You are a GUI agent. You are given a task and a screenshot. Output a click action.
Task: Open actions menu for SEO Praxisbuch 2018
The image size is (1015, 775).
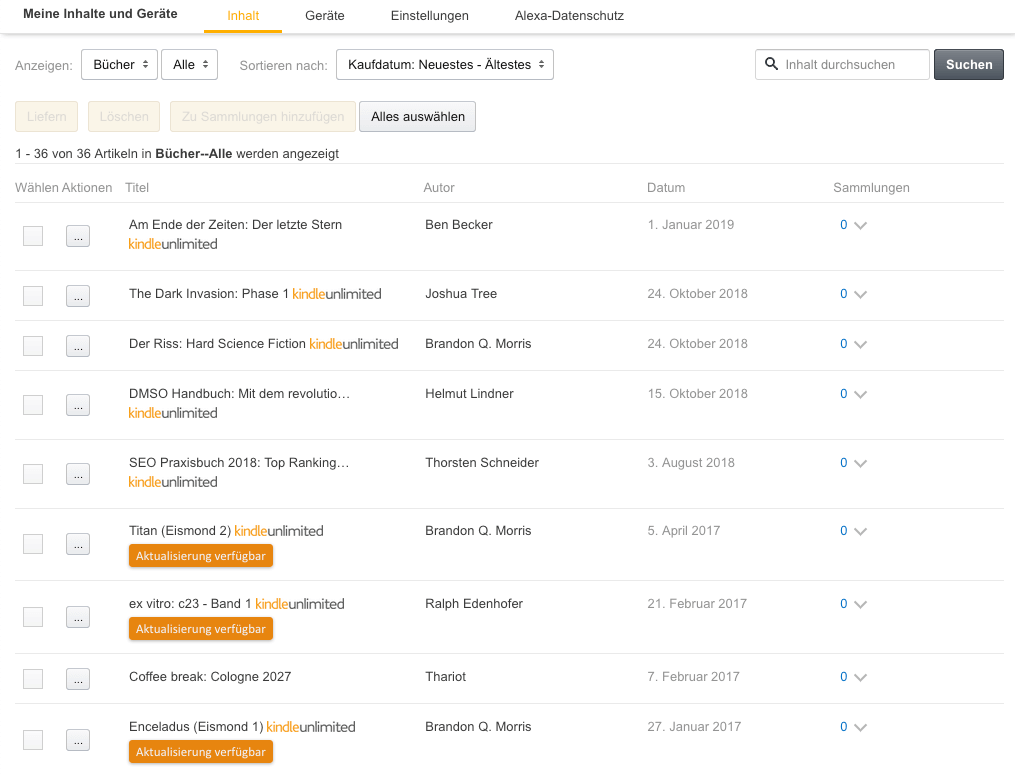pyautogui.click(x=78, y=474)
